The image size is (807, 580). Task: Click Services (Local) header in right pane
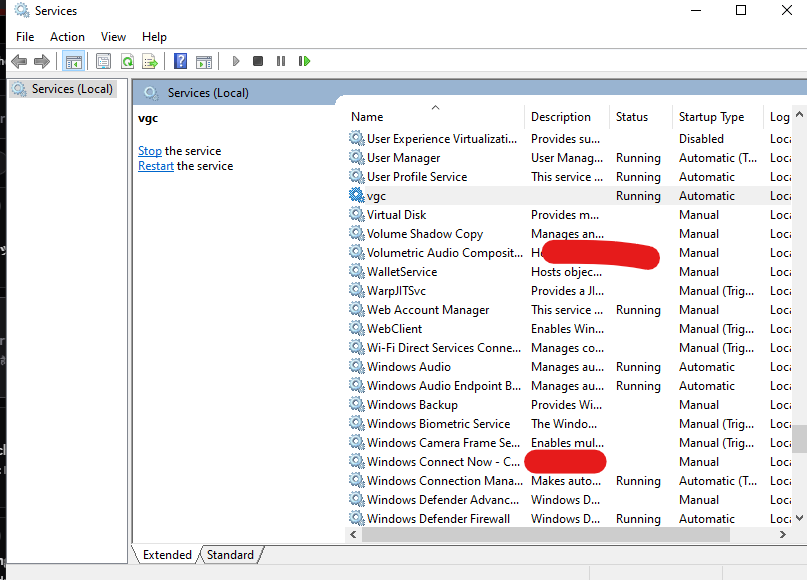(x=208, y=93)
